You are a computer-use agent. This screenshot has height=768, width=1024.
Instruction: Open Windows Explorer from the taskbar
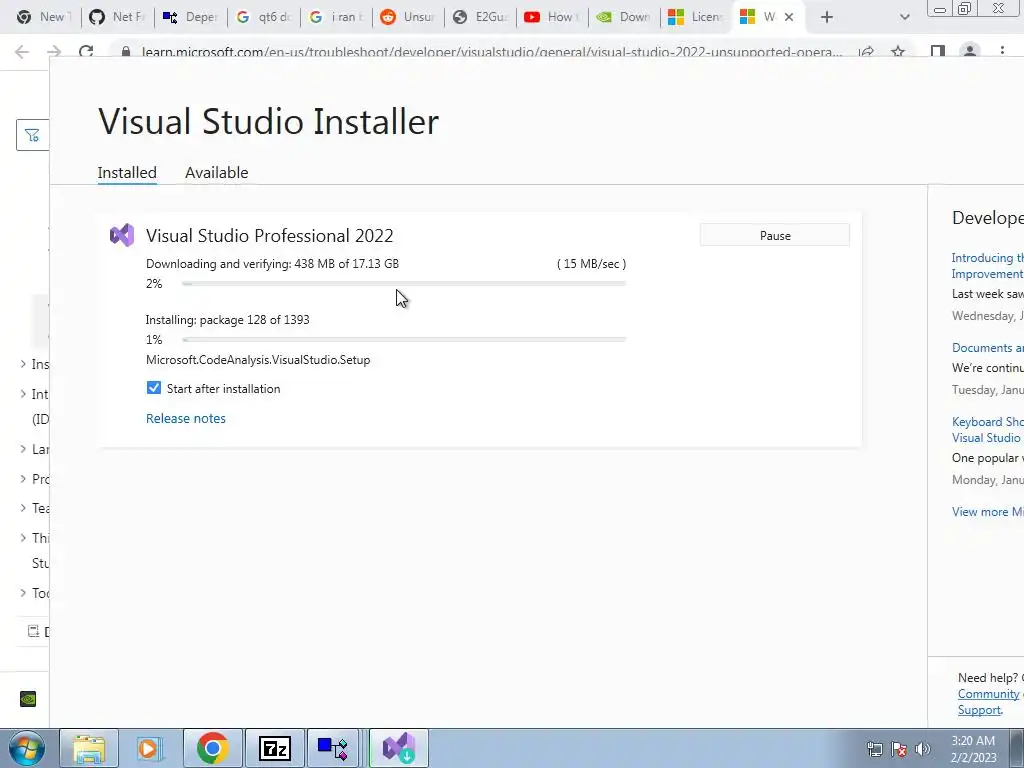pos(89,748)
